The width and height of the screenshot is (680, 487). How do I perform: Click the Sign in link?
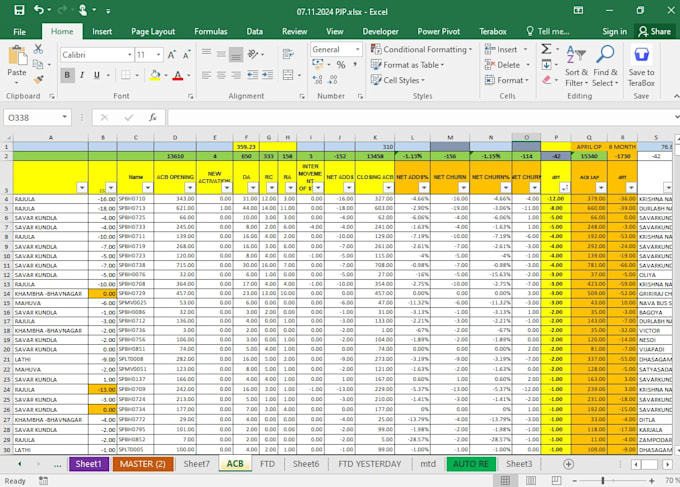pyautogui.click(x=615, y=32)
